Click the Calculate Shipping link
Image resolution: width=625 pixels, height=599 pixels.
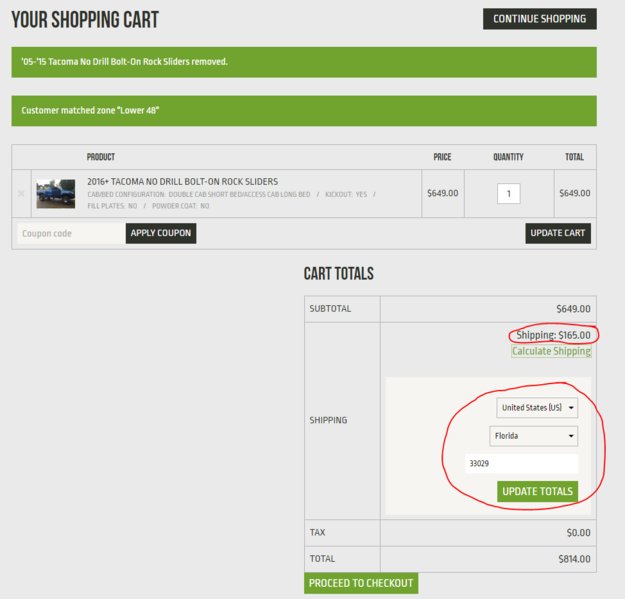(x=551, y=351)
